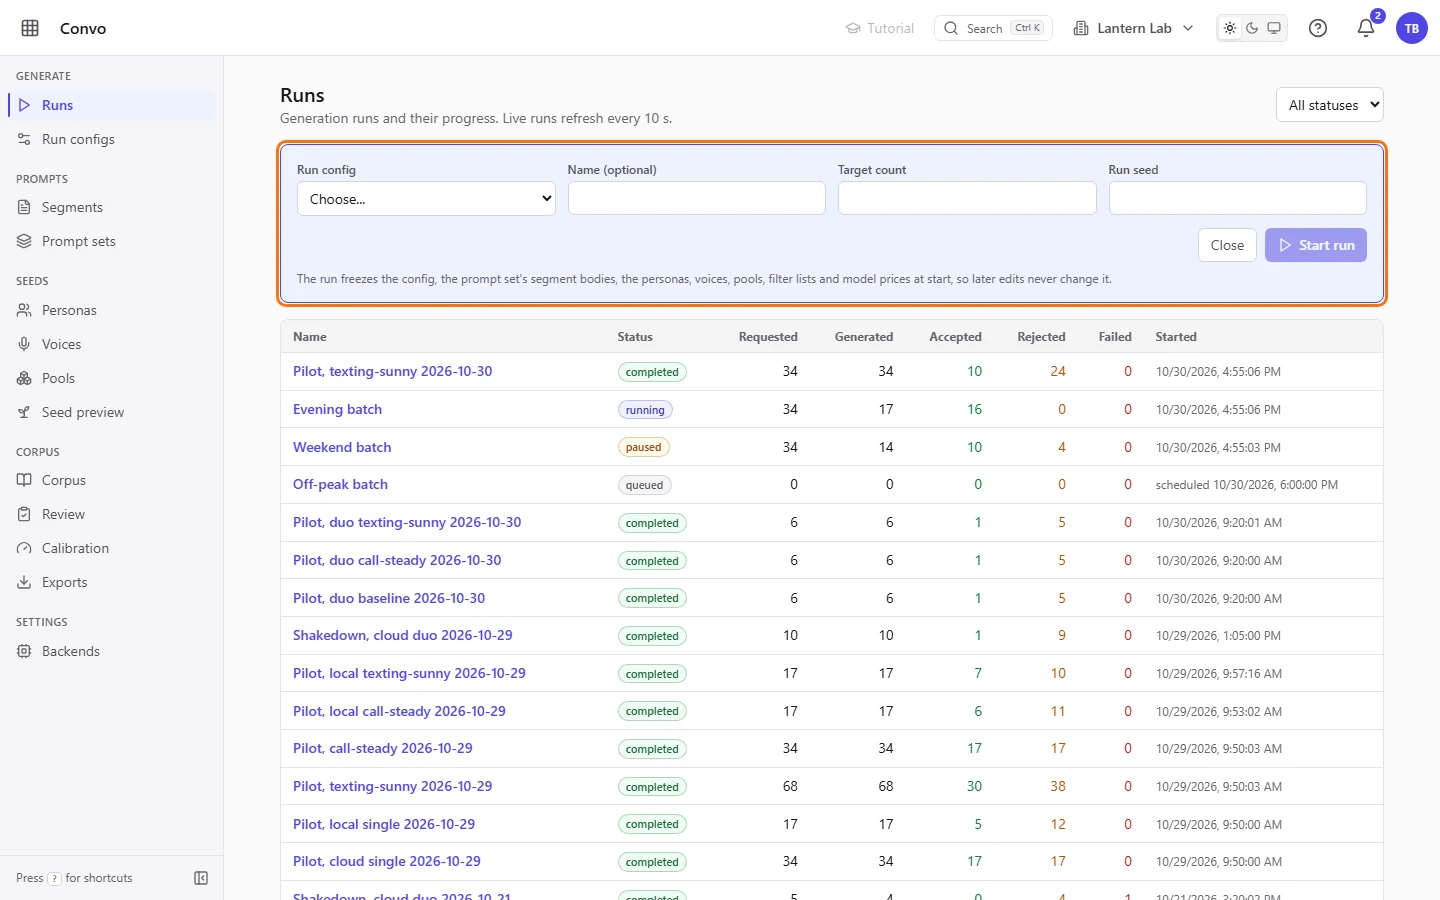The image size is (1440, 900).
Task: Open the TB user avatar menu
Action: click(x=1412, y=28)
